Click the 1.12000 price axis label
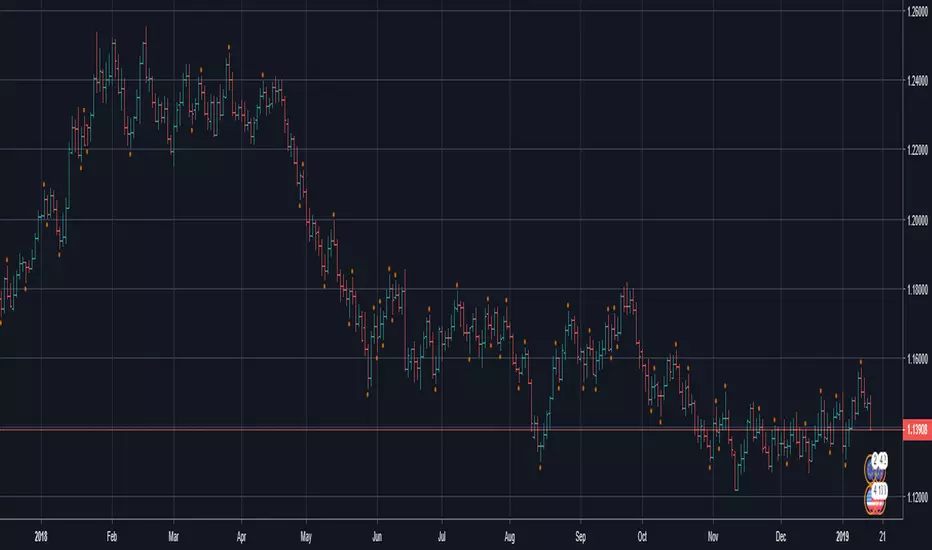 click(917, 497)
